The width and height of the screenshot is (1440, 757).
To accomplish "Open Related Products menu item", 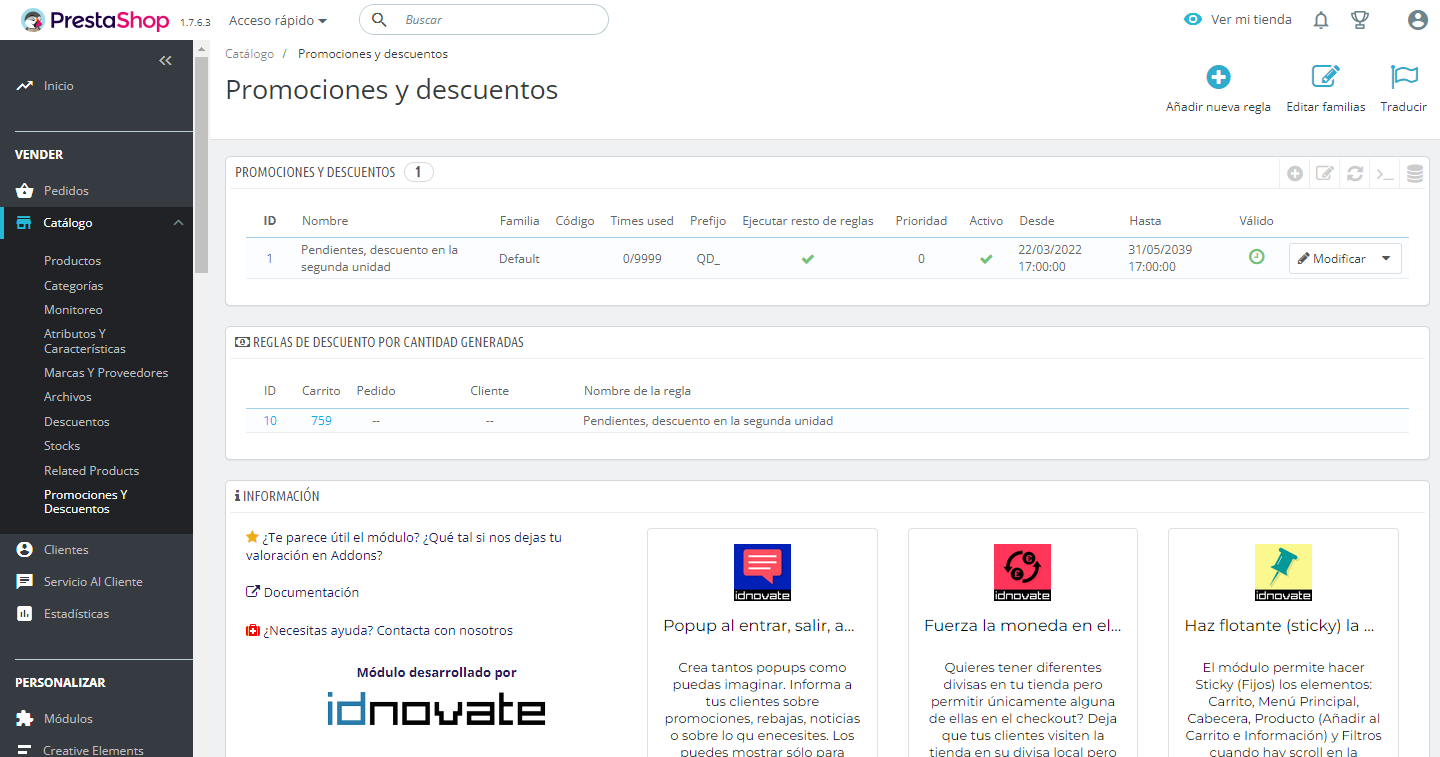I will 91,470.
